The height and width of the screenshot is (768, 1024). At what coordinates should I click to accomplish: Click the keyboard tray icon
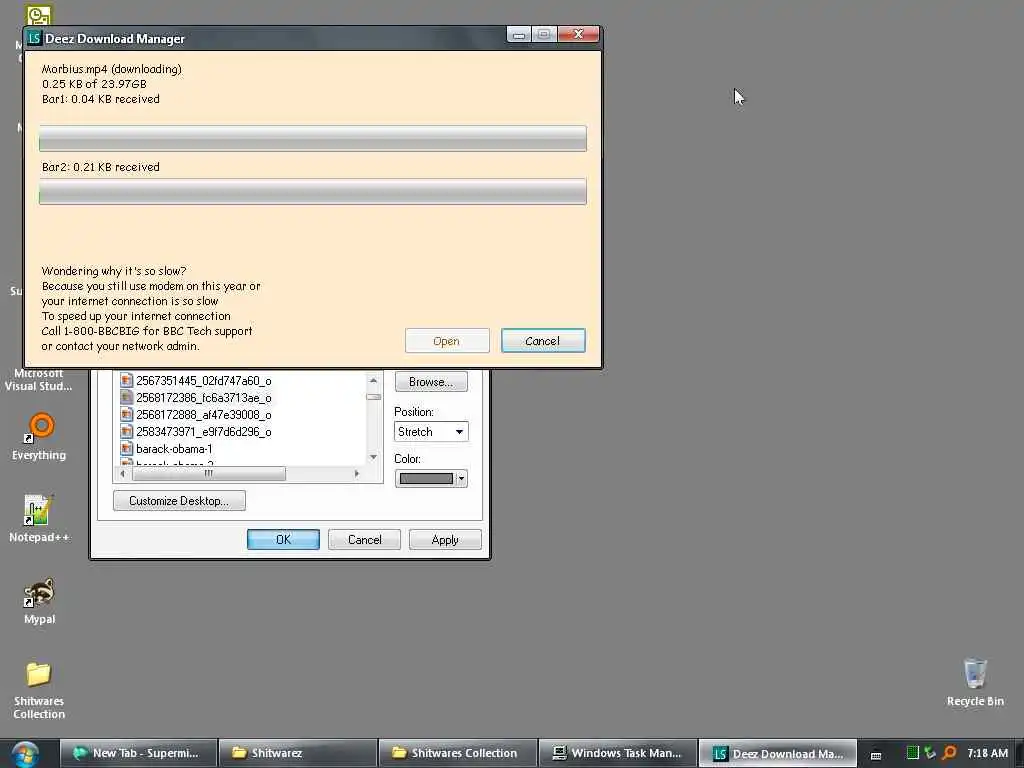click(876, 755)
